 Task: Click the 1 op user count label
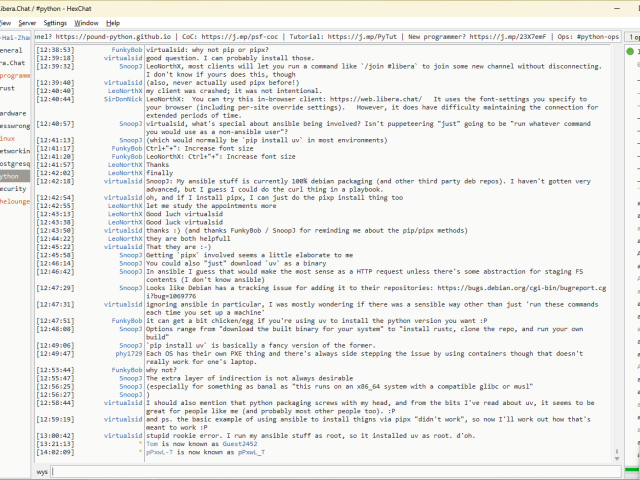click(x=634, y=36)
